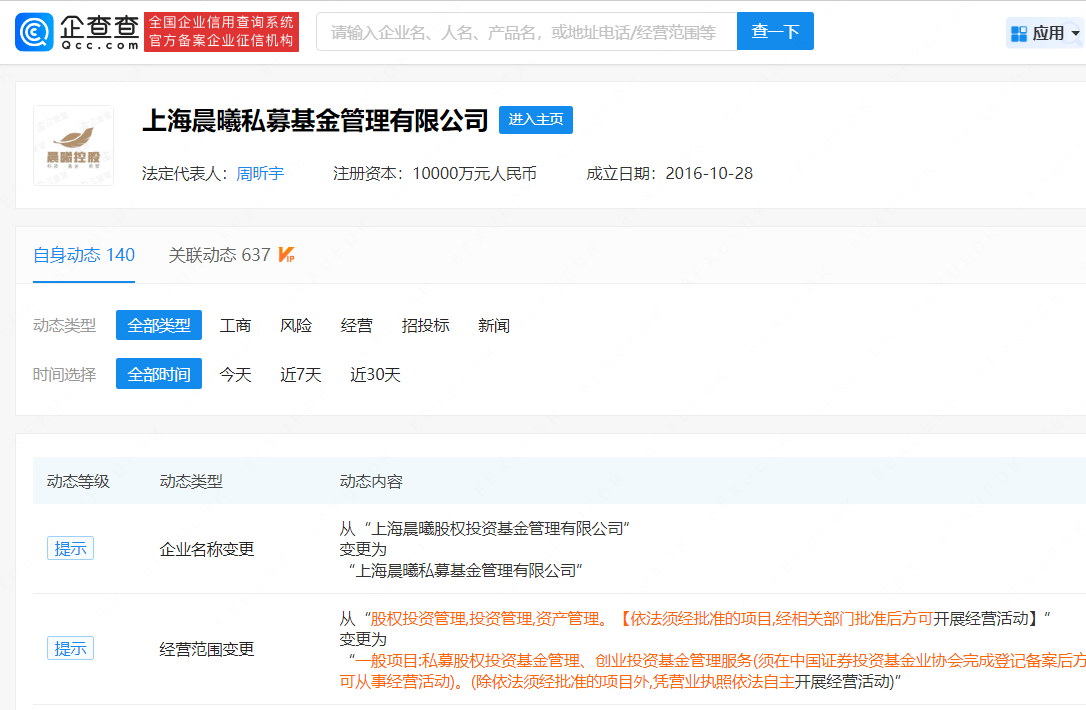
Task: Click 提示 beside the 经营范围变更 record
Action: 70,647
